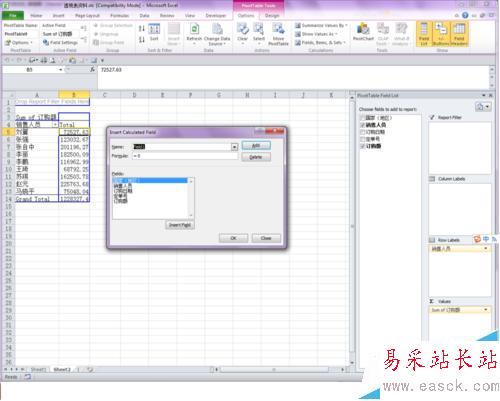
Task: Click Delete button in Insert Calculated Field dialog
Action: pos(256,157)
